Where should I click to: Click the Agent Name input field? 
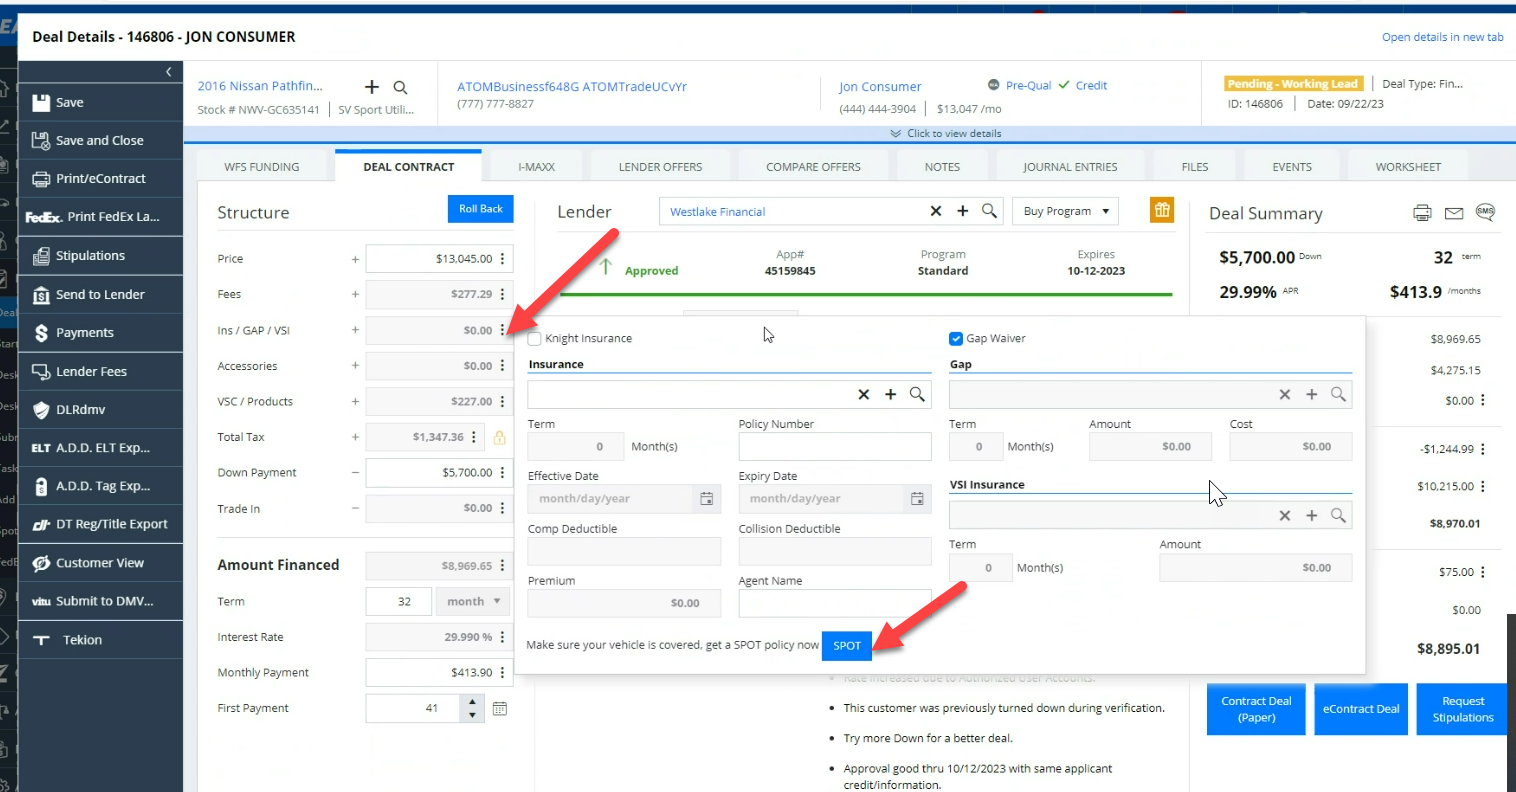click(x=835, y=603)
